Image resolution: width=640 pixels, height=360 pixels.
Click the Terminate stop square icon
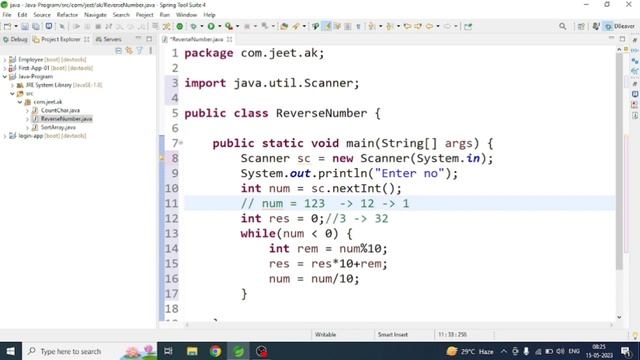(98, 27)
